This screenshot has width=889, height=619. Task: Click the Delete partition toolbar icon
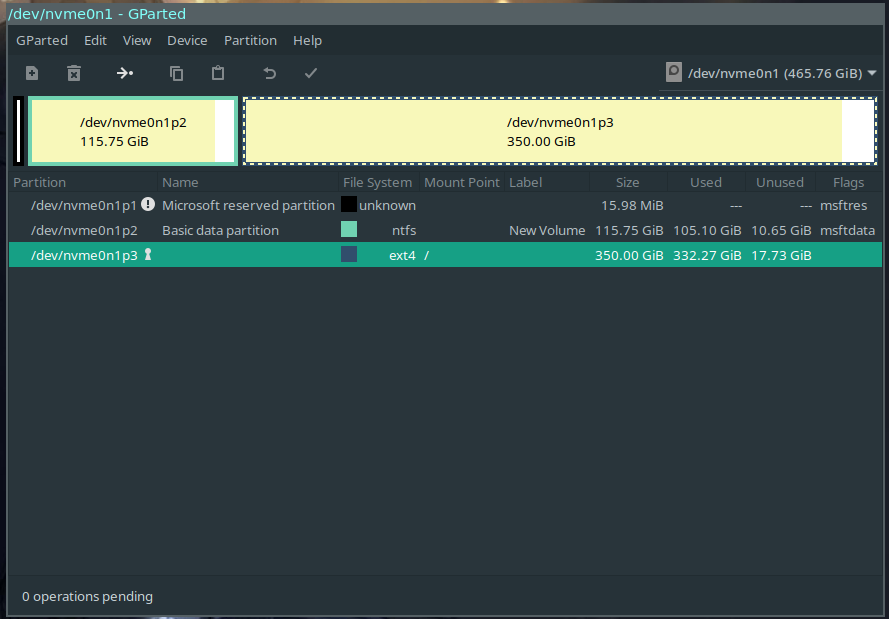(73, 73)
